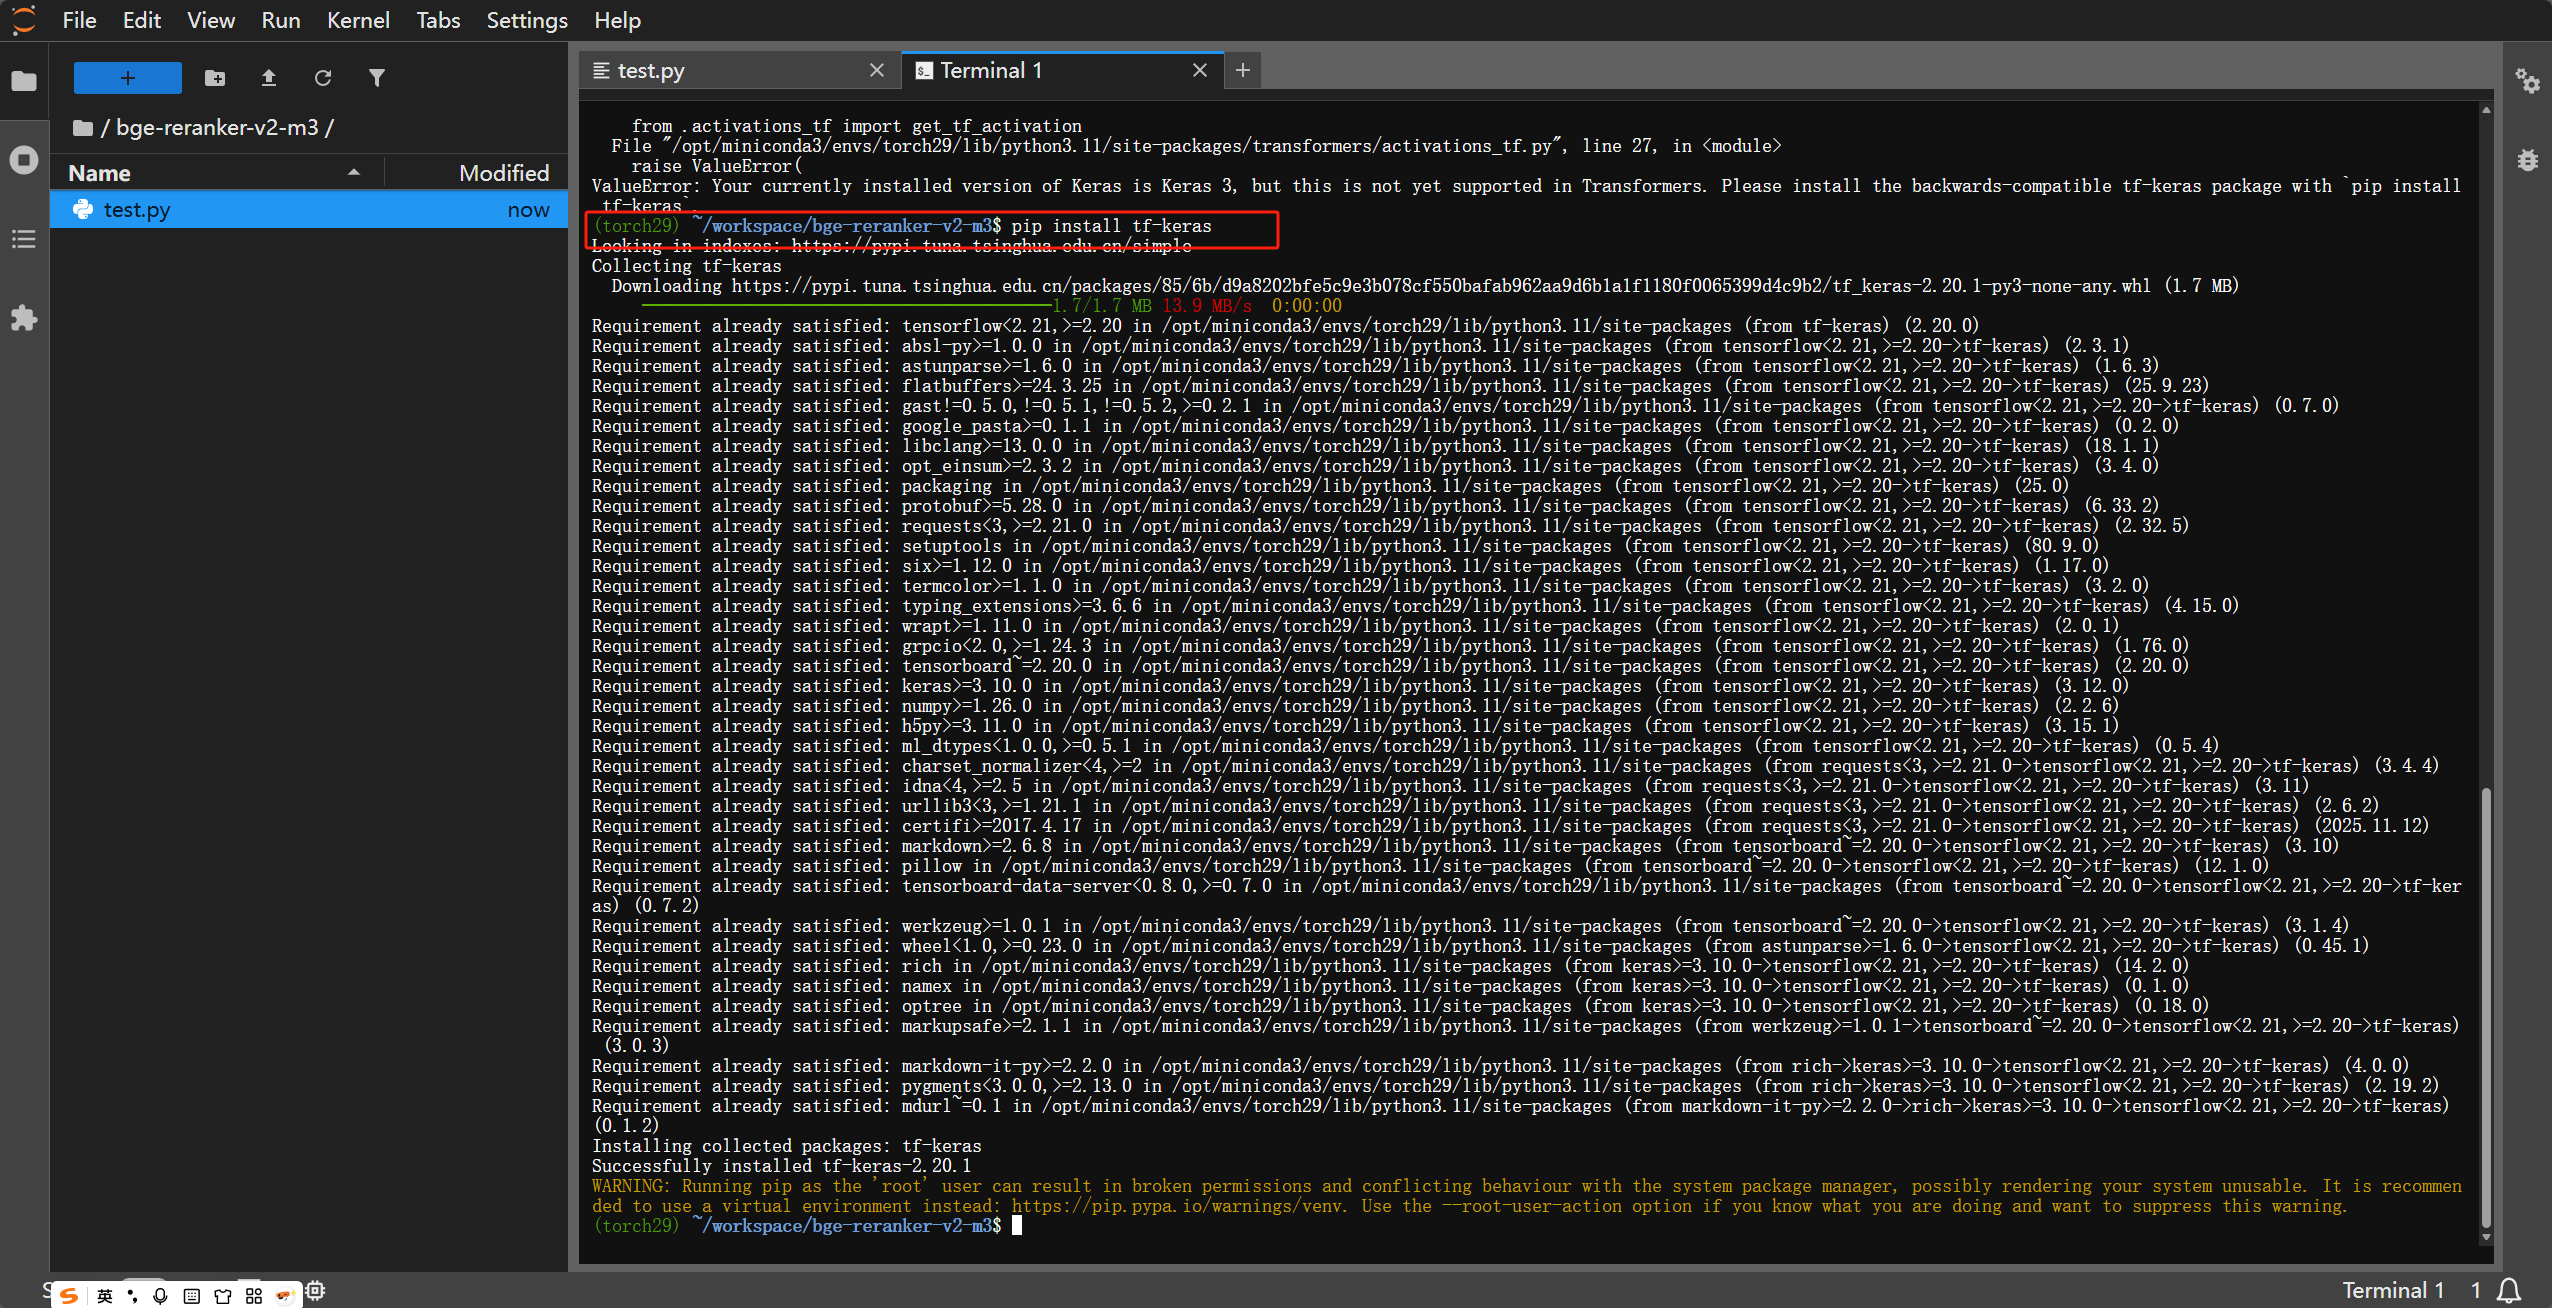
Task: Close the Terminal 1 tab
Action: coord(1200,70)
